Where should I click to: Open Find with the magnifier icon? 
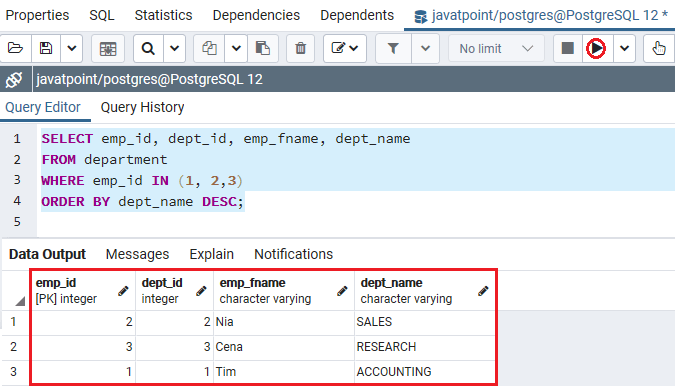[x=148, y=48]
